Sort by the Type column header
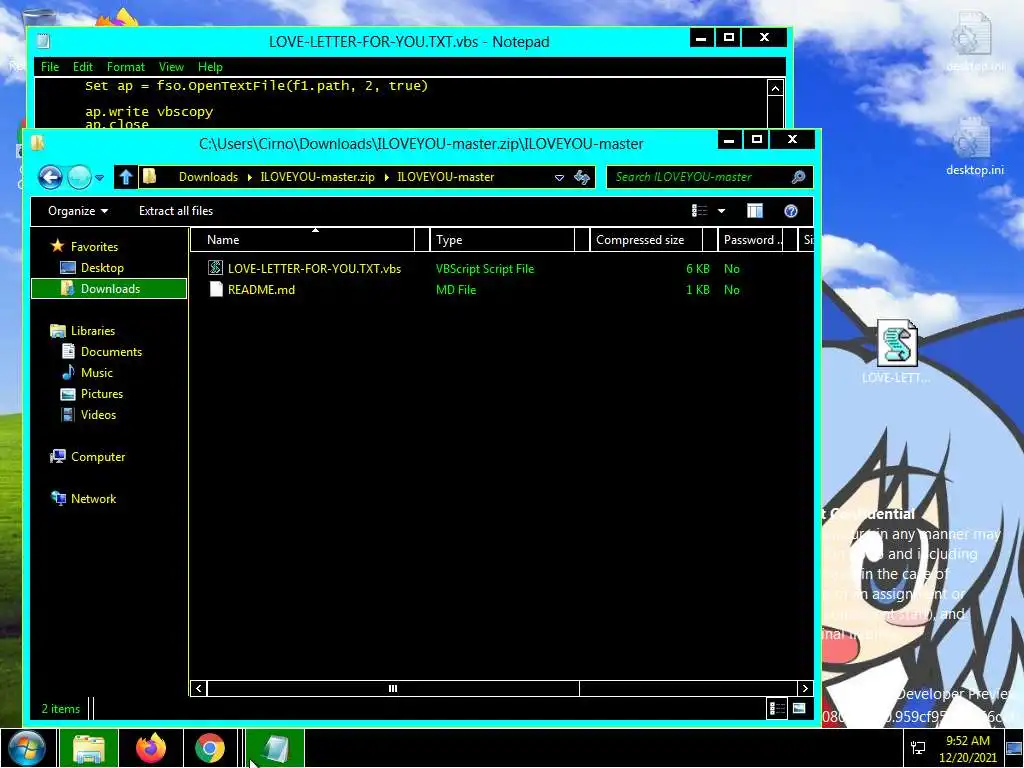This screenshot has height=768, width=1024. [502, 240]
